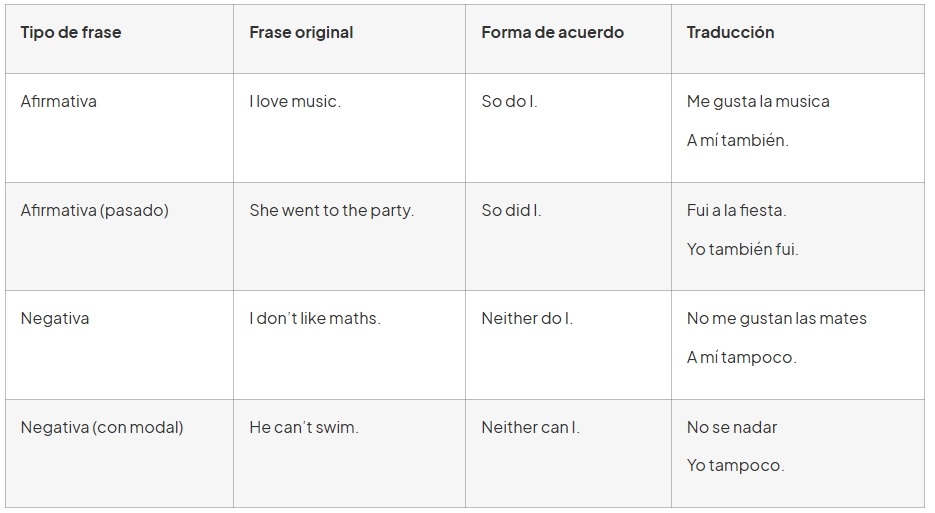Click the "Me gusta la musica" translation
The image size is (935, 513).
click(x=758, y=101)
